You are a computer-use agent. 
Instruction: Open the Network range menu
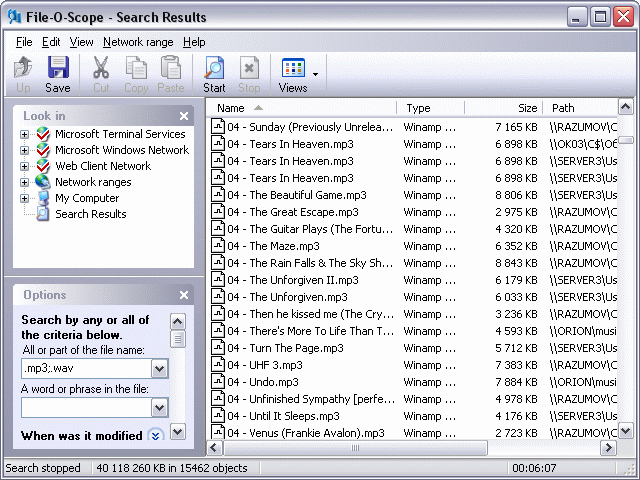tap(138, 42)
